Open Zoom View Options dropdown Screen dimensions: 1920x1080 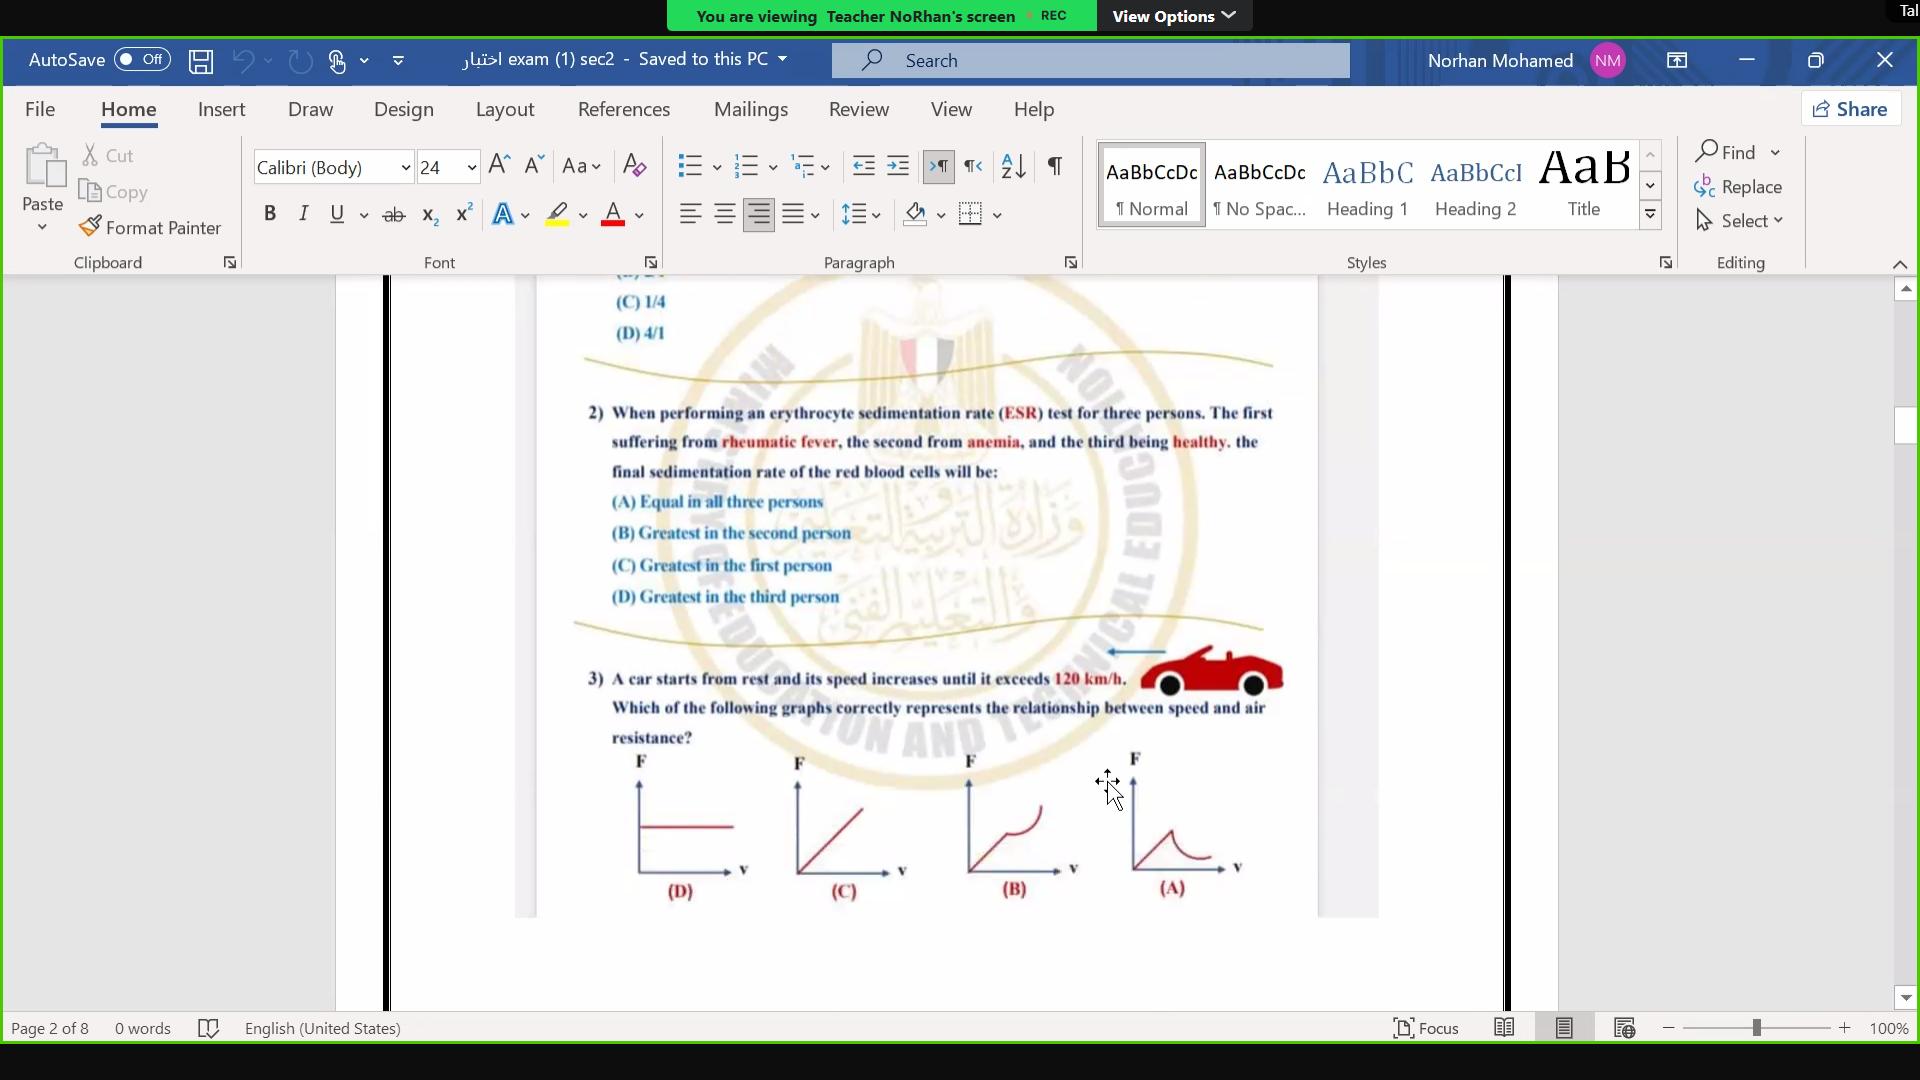pyautogui.click(x=1174, y=16)
